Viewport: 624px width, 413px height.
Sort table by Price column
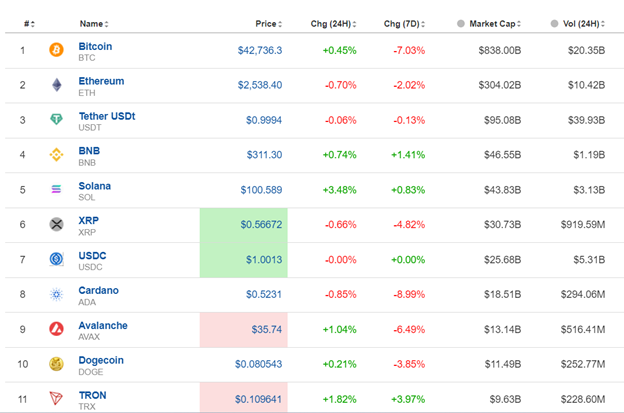(x=265, y=22)
